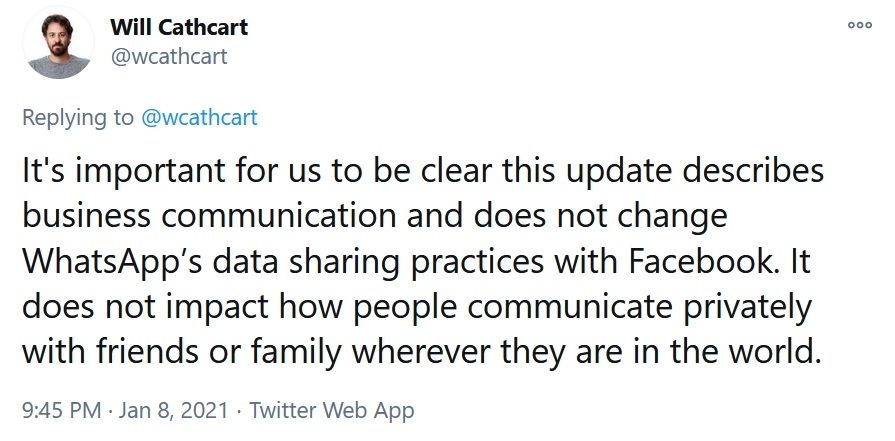Select the tweet line starting 'It's important'
Screen dimensions: 895x441
[x=423, y=172]
